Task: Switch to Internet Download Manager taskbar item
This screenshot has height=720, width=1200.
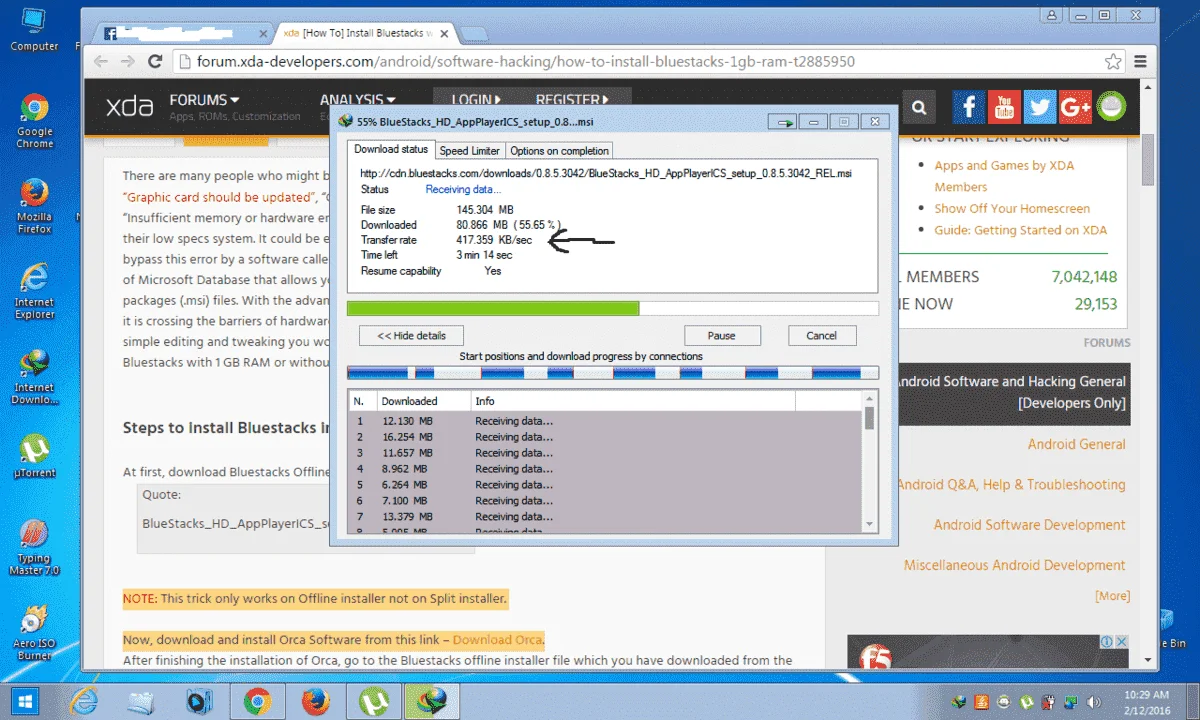Action: click(431, 702)
